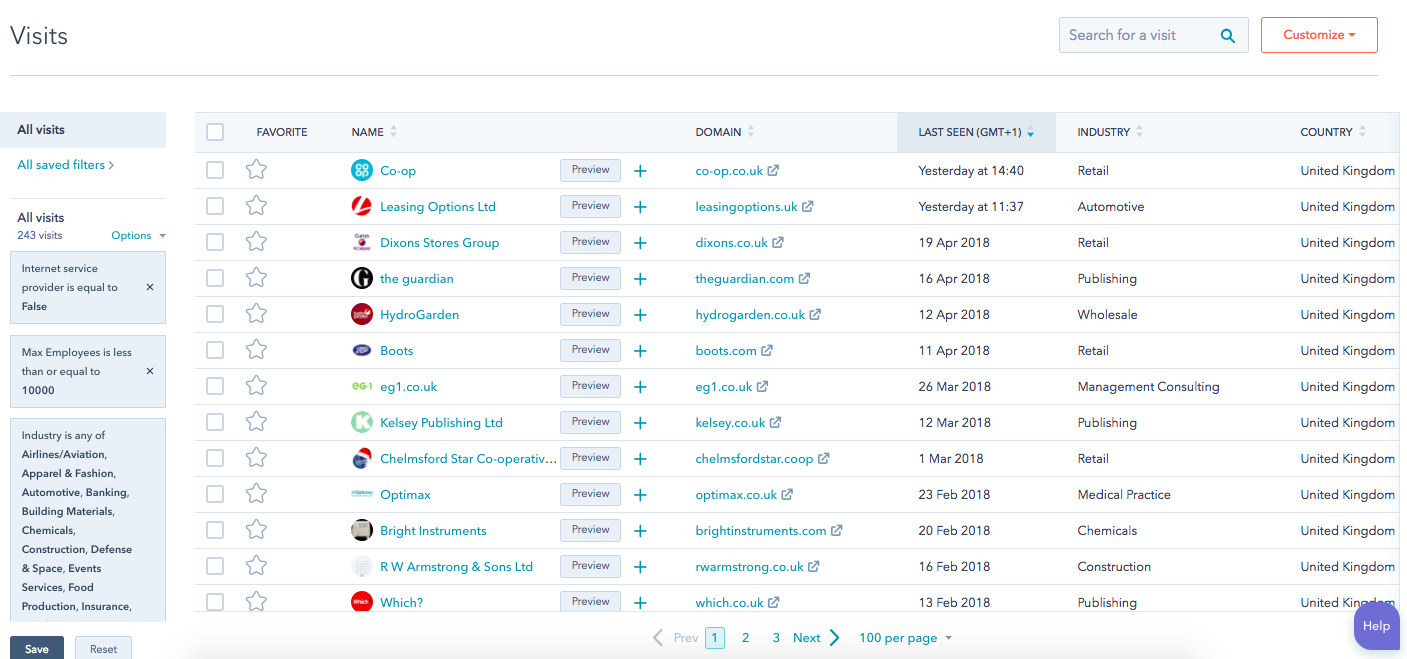Tick the select-all checkbox in header
This screenshot has width=1407, height=659.
(215, 132)
